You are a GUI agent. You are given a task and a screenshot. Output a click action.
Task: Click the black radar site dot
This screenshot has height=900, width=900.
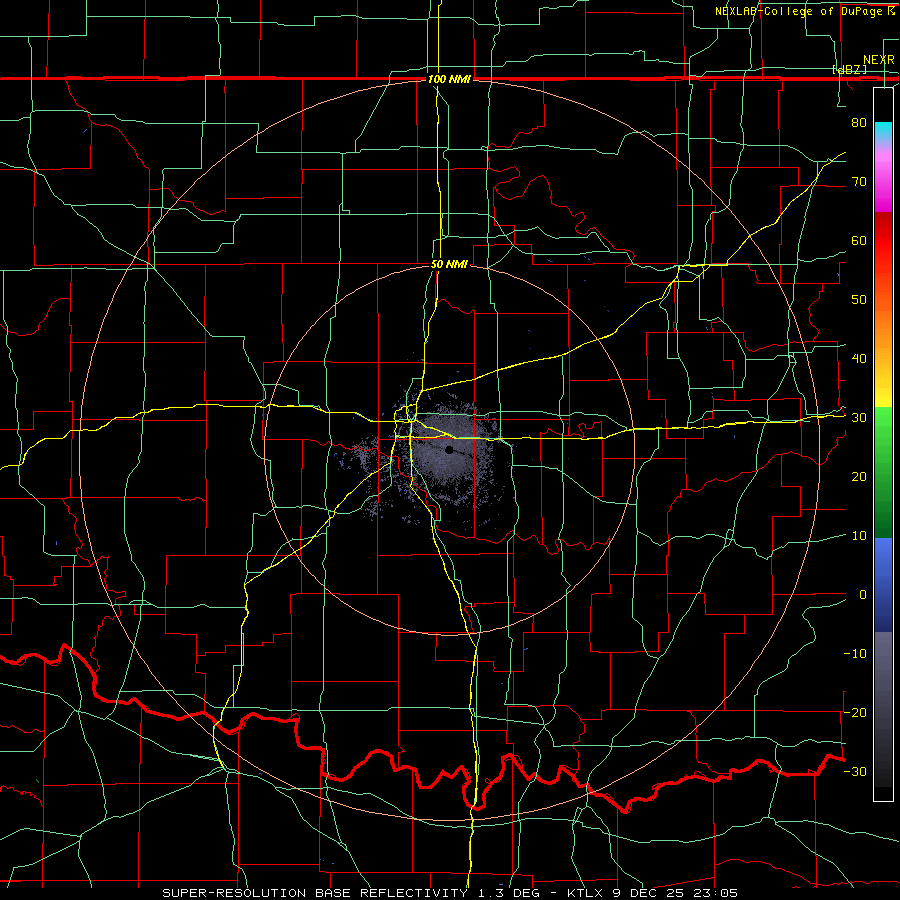[x=449, y=450]
